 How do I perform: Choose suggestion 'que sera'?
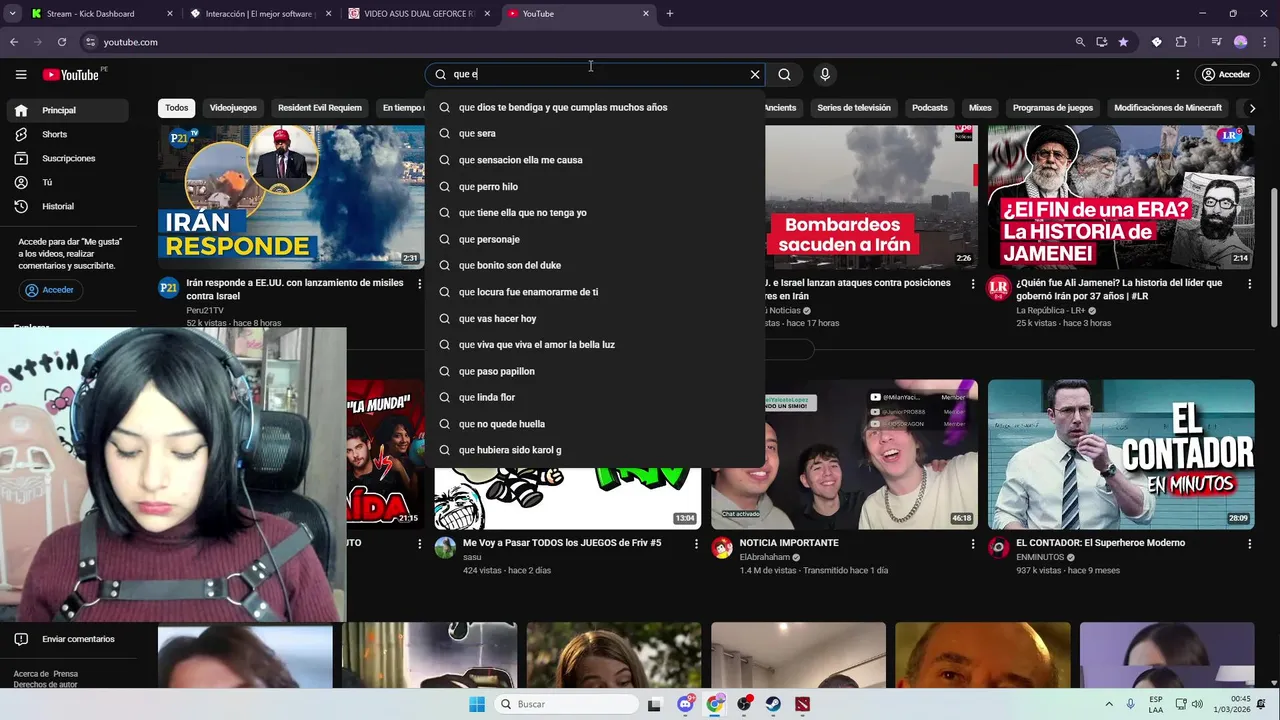coord(595,133)
